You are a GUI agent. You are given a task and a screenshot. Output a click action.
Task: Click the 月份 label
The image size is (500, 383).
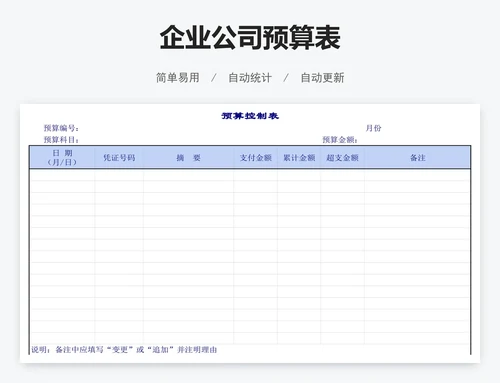[x=373, y=128]
